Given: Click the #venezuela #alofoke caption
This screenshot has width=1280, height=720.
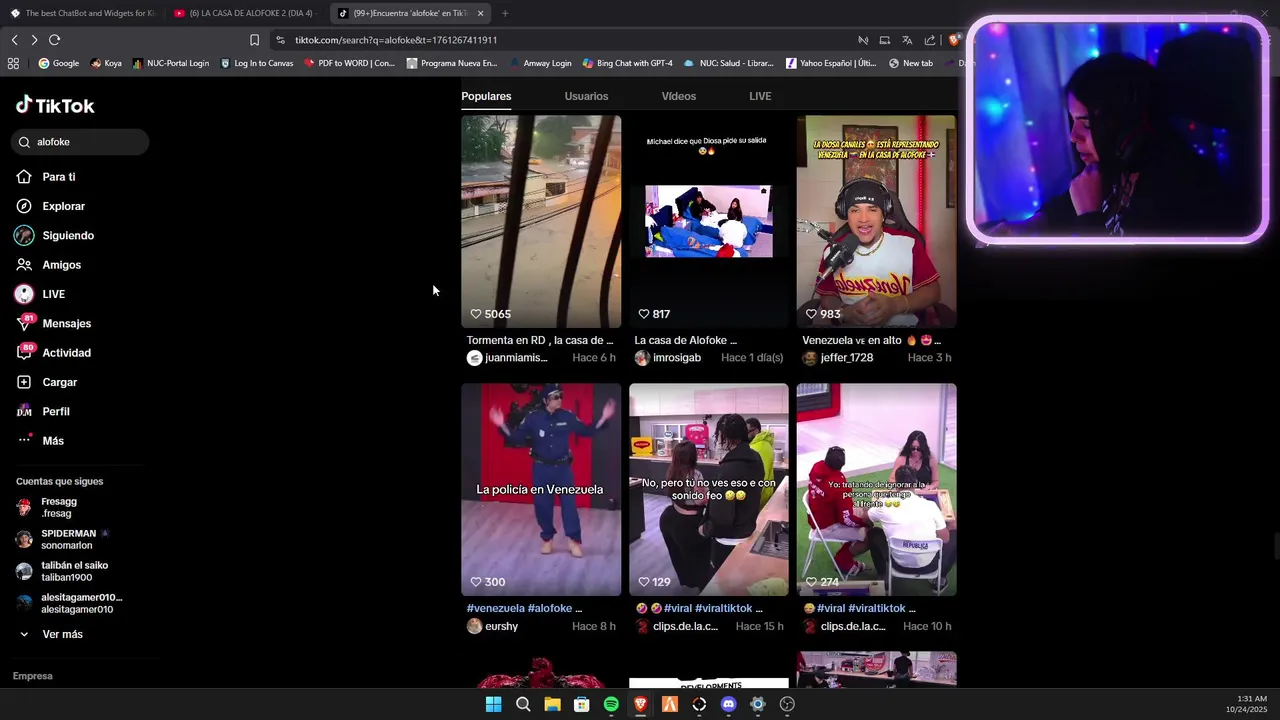Looking at the screenshot, I should click(524, 608).
